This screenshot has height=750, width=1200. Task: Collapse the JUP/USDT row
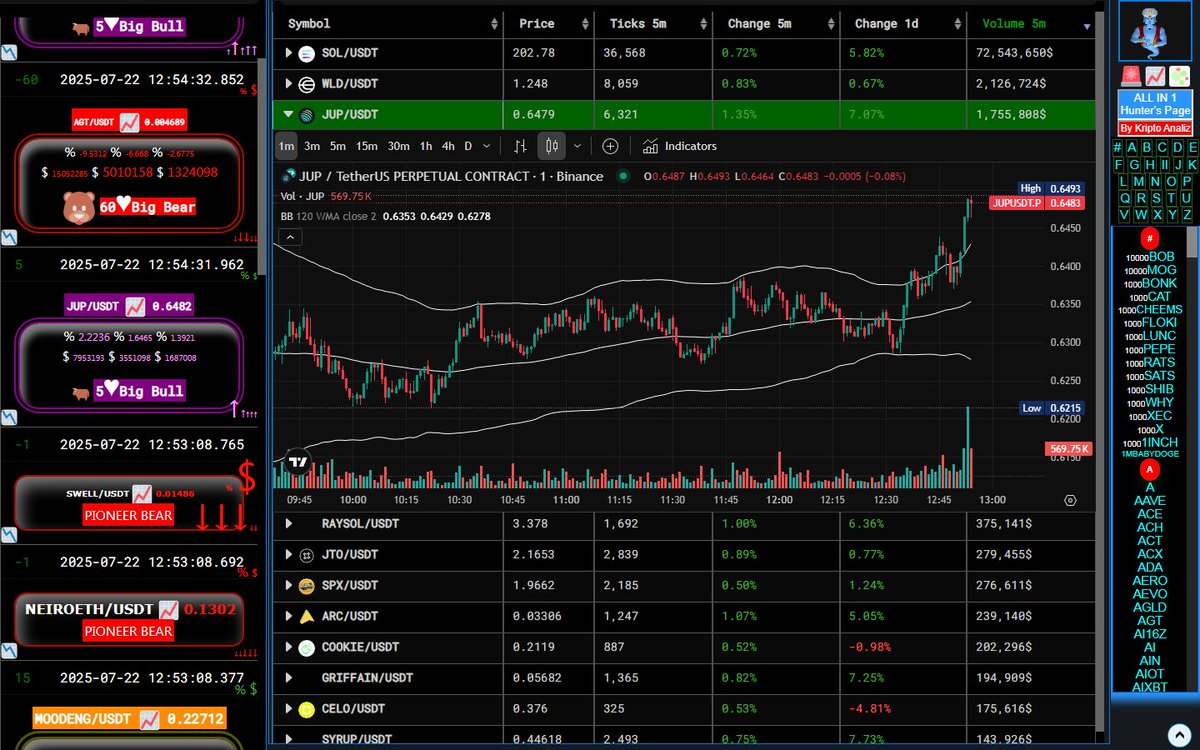point(289,114)
